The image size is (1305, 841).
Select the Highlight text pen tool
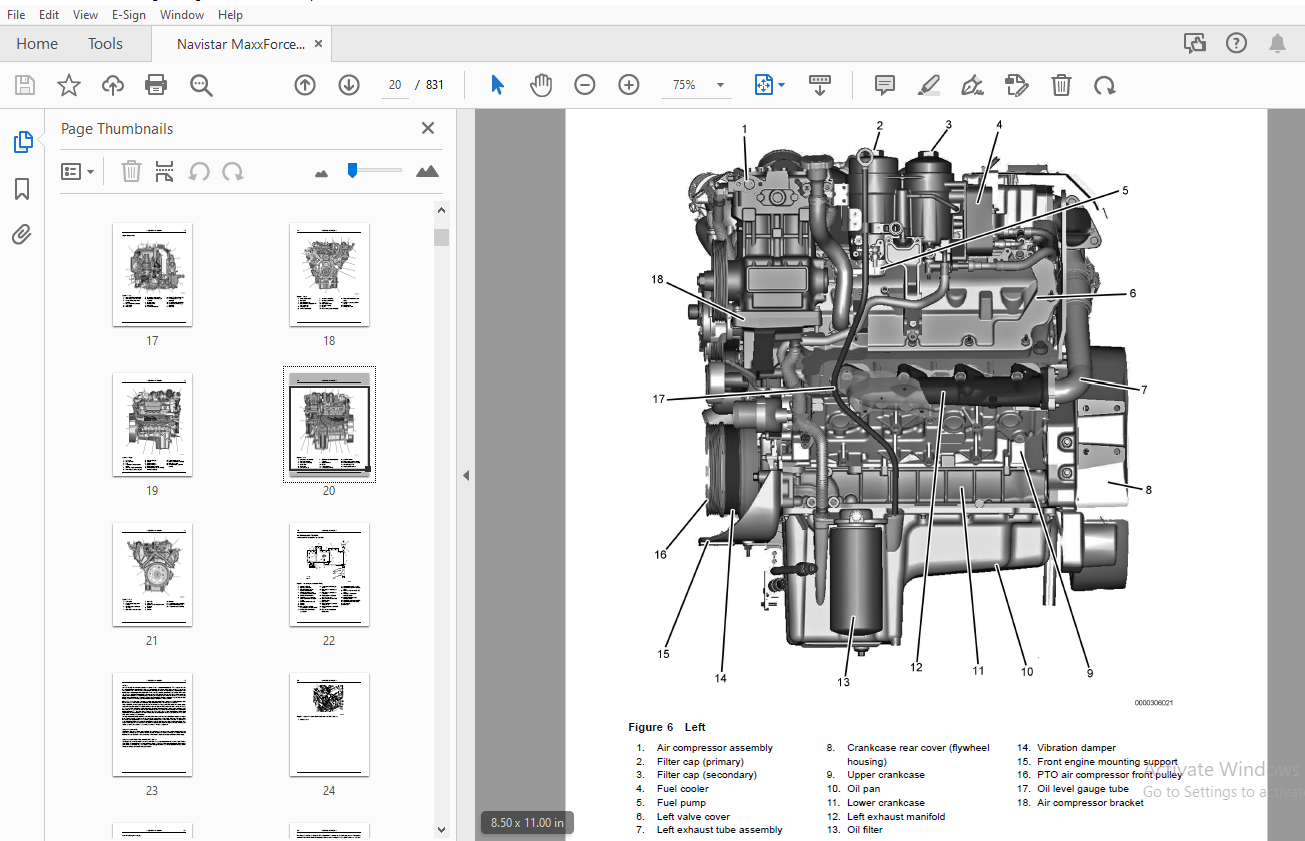coord(929,85)
